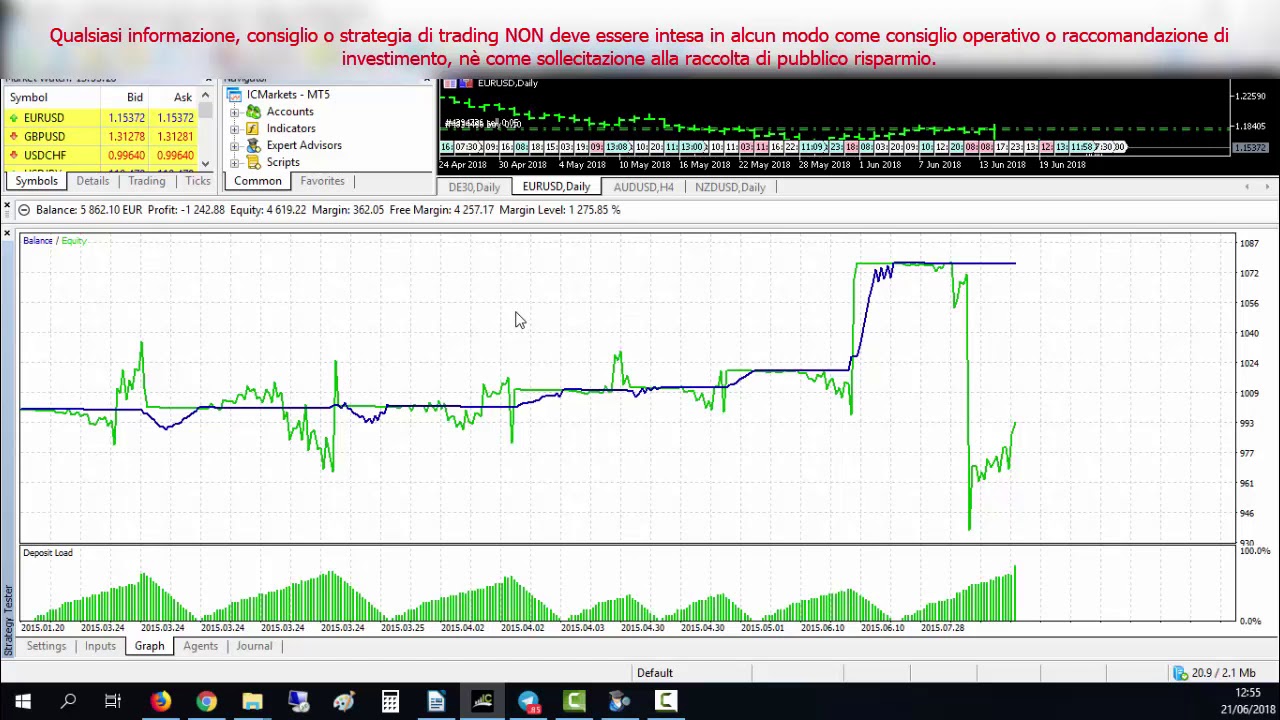Select the USDCHF symbol row
The image size is (1280, 720).
click(x=102, y=156)
